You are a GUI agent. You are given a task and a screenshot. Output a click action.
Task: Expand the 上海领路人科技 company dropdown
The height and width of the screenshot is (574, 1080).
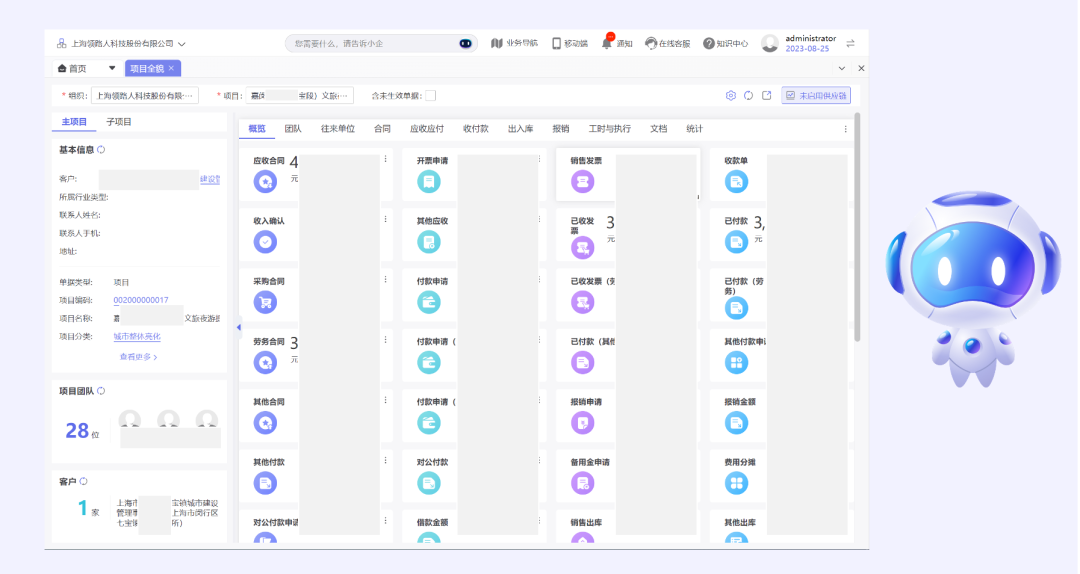point(182,44)
